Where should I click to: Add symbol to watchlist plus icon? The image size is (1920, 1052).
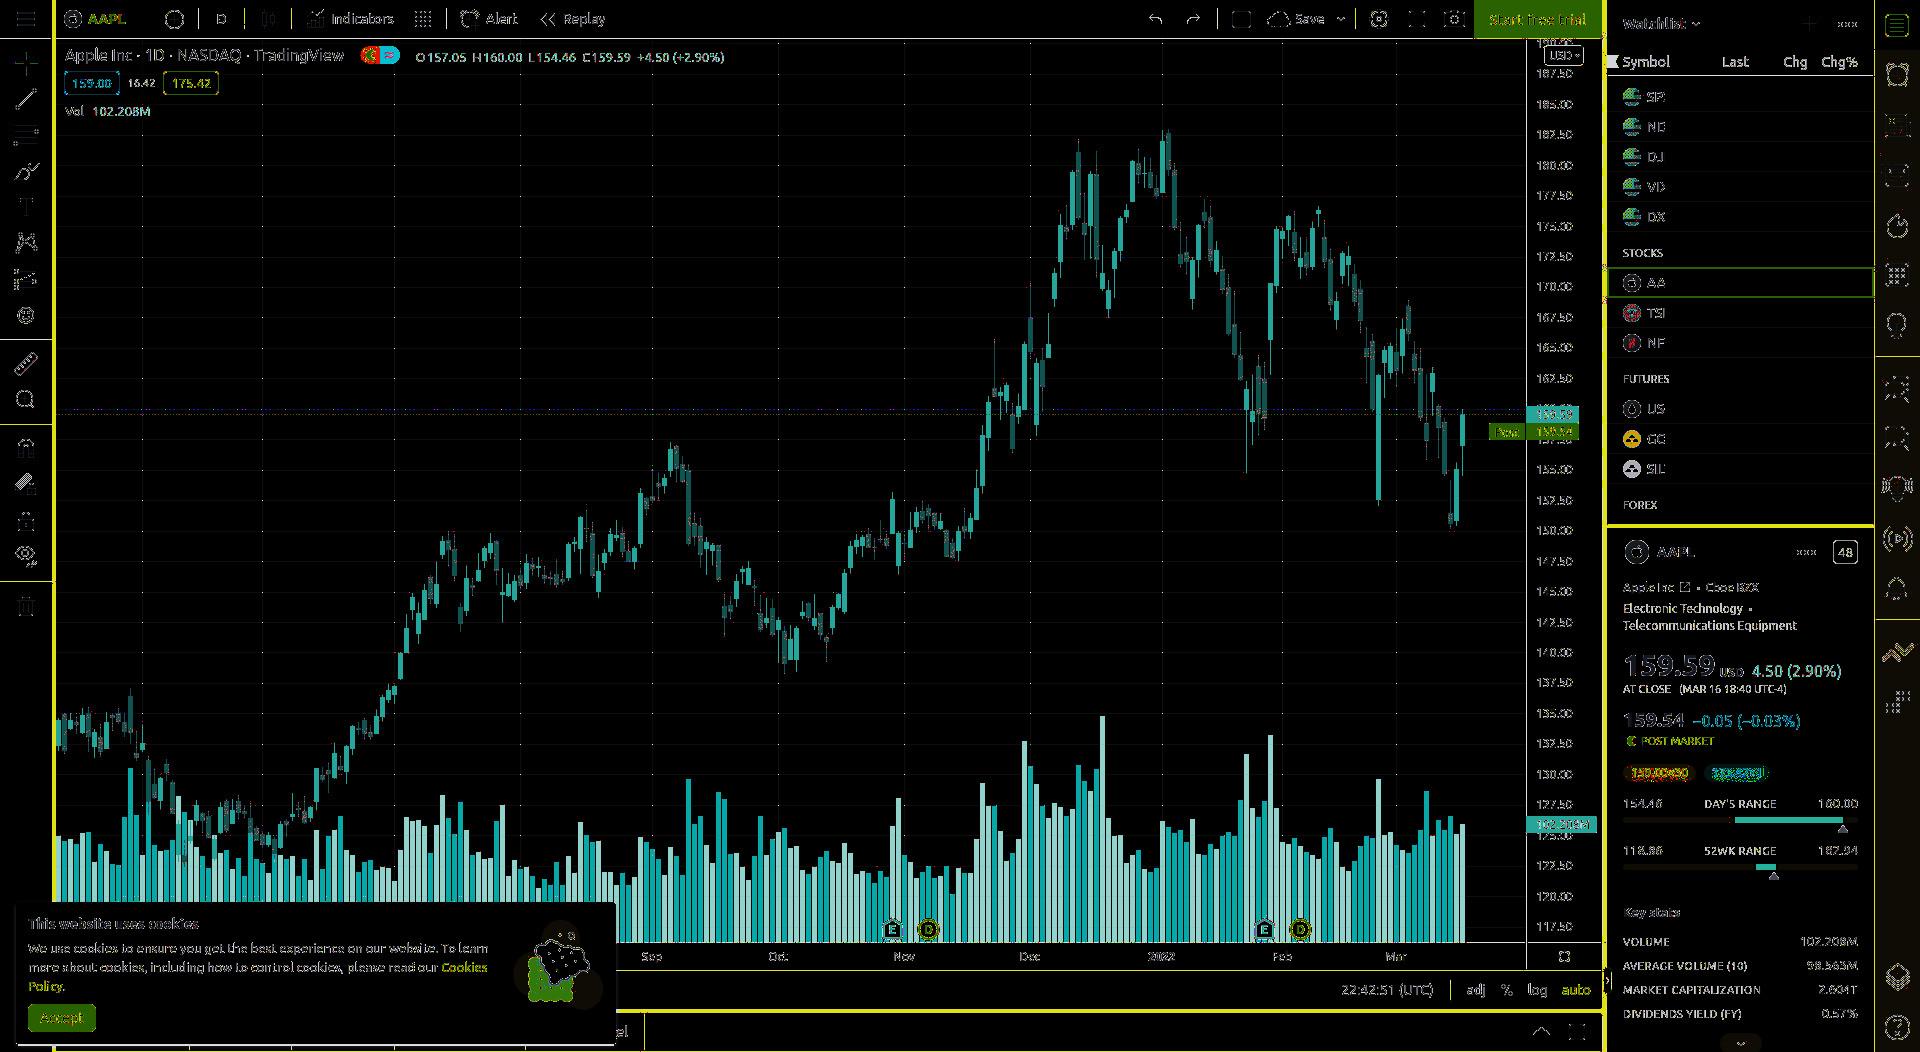pos(1809,23)
